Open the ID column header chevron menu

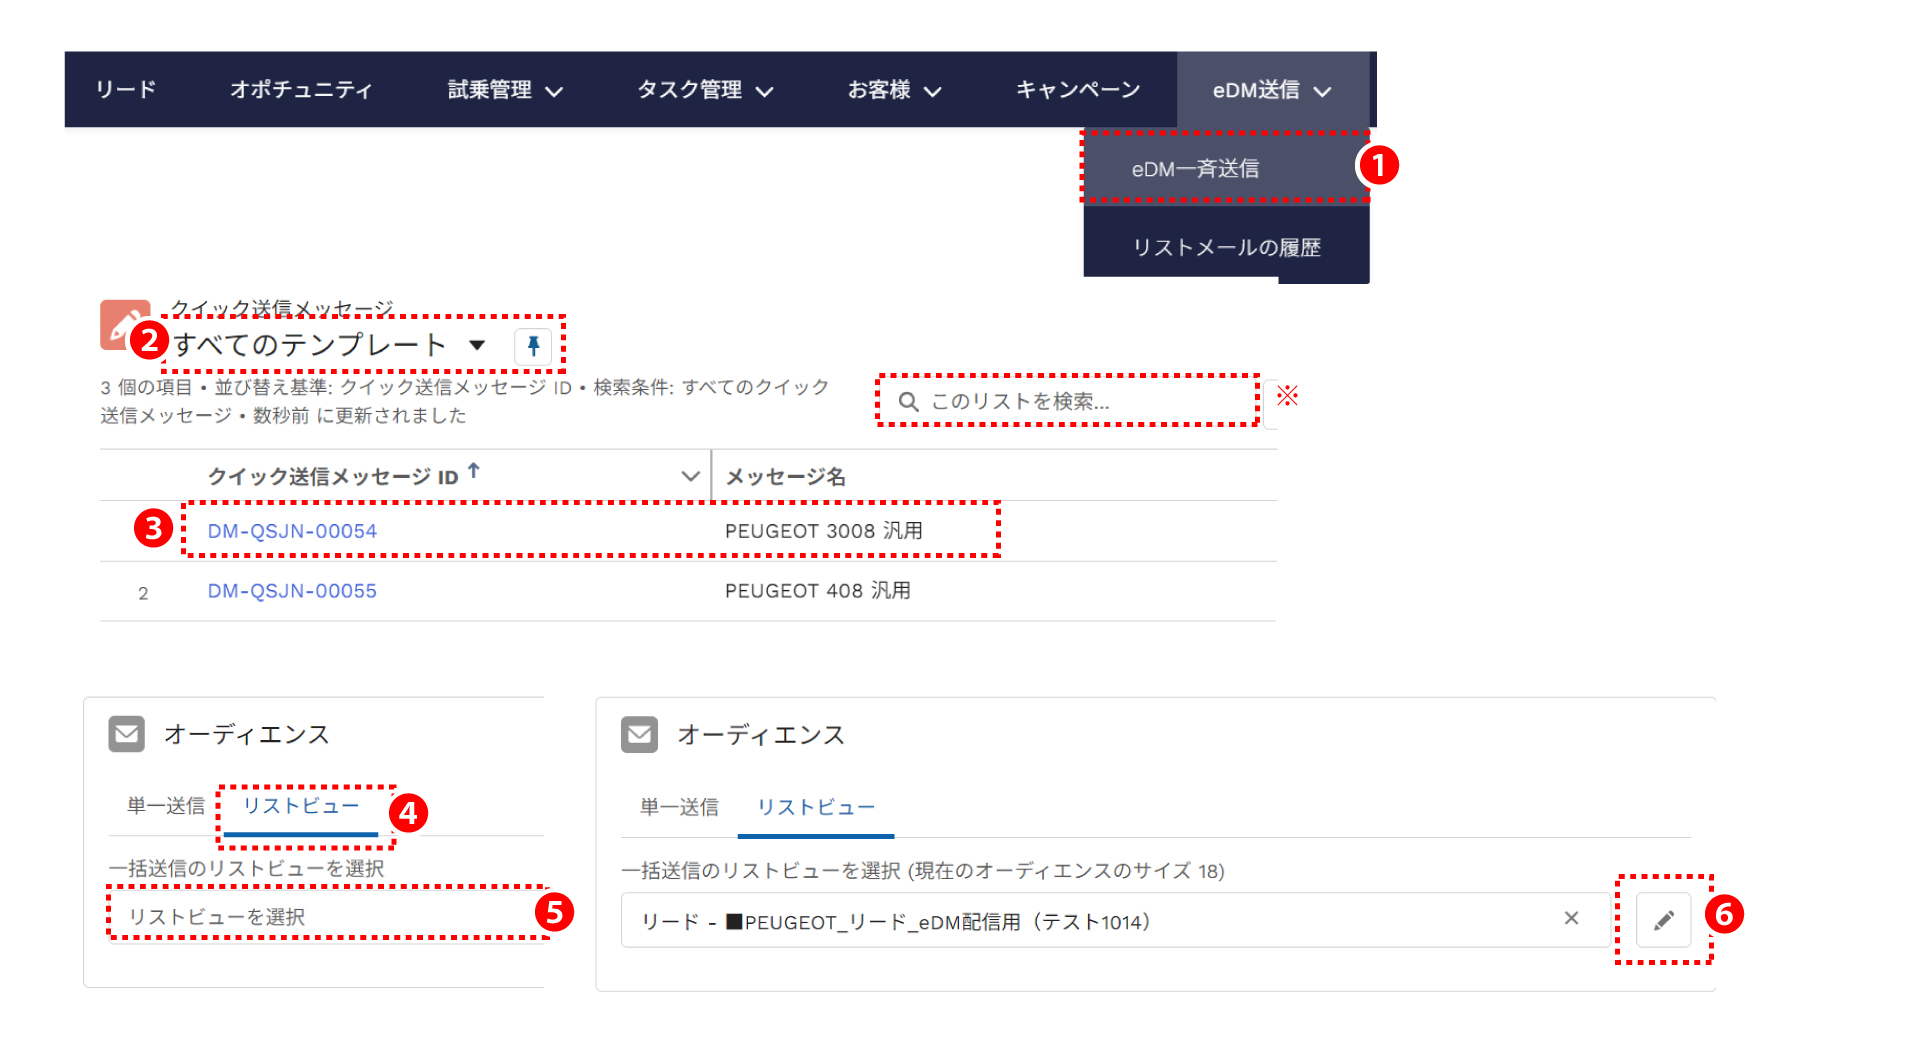pos(690,476)
